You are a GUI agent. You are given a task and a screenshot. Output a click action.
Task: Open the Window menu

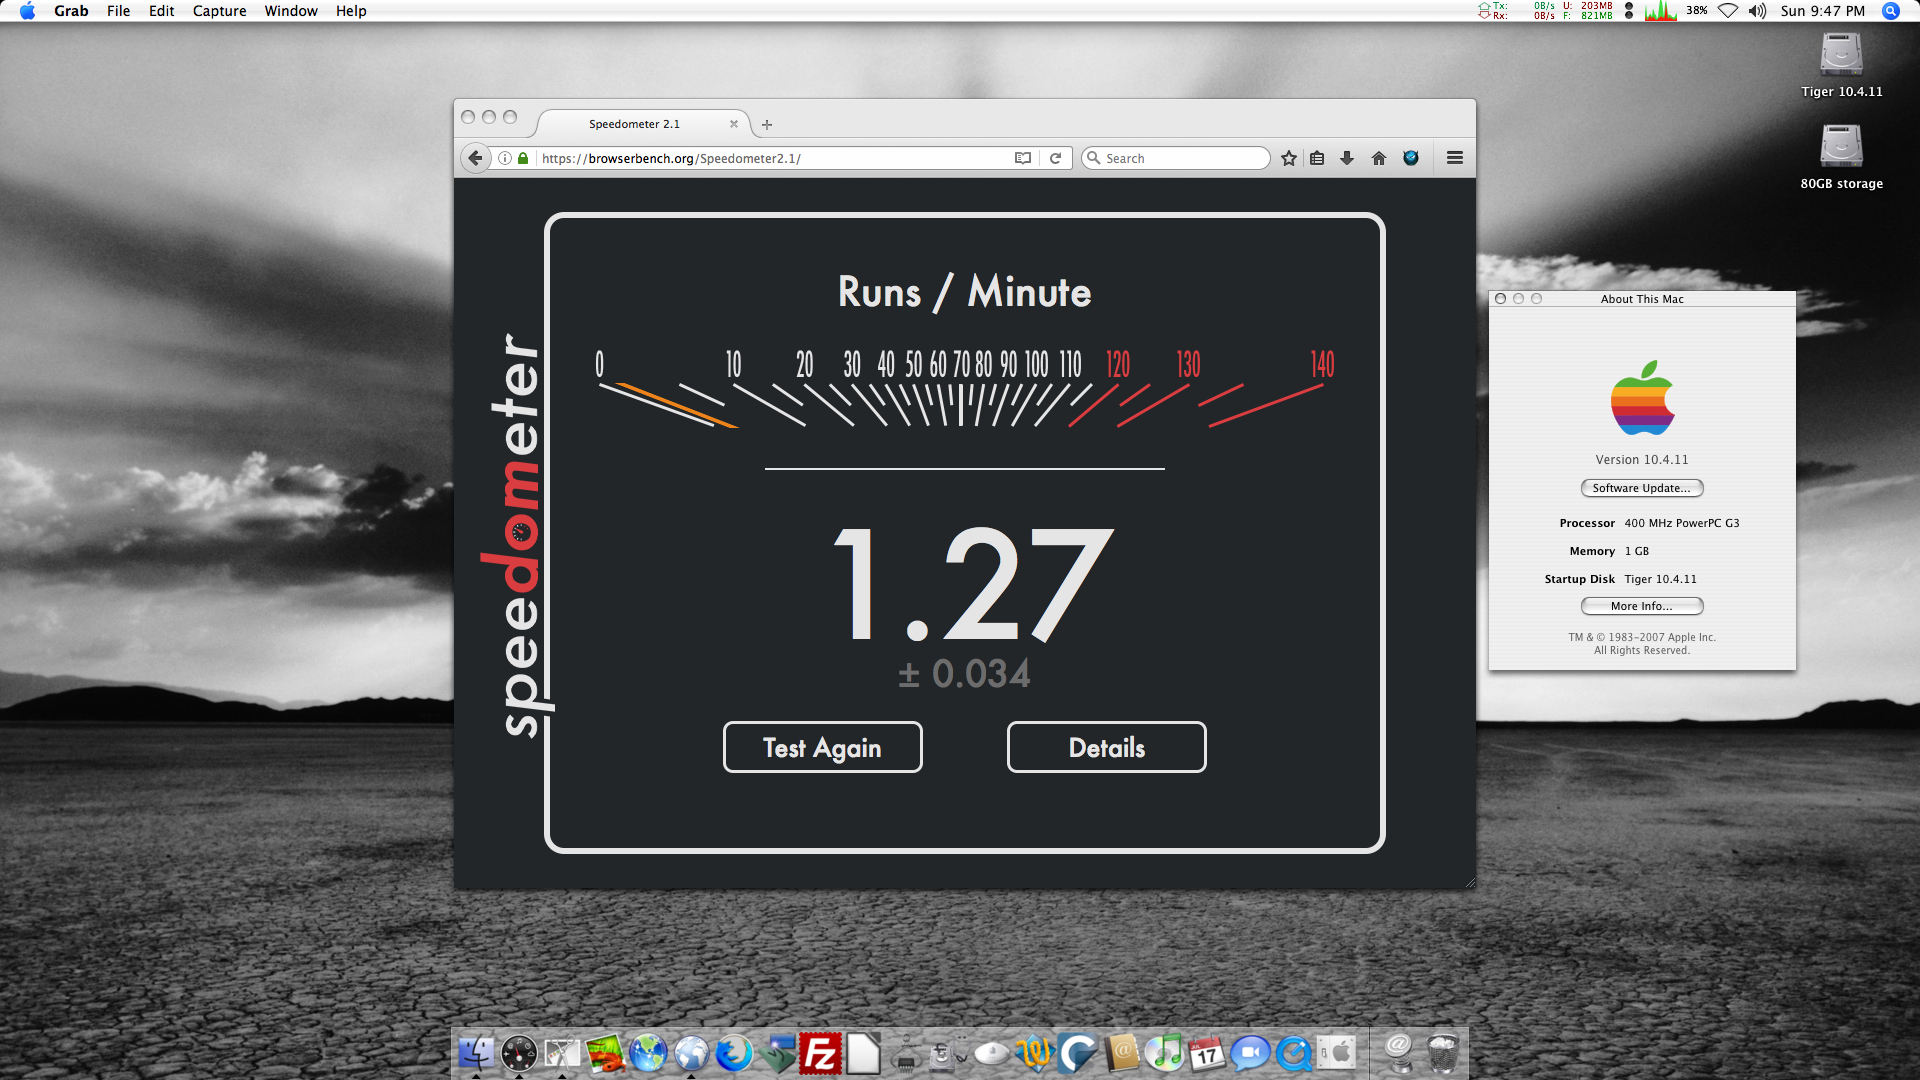click(x=290, y=11)
